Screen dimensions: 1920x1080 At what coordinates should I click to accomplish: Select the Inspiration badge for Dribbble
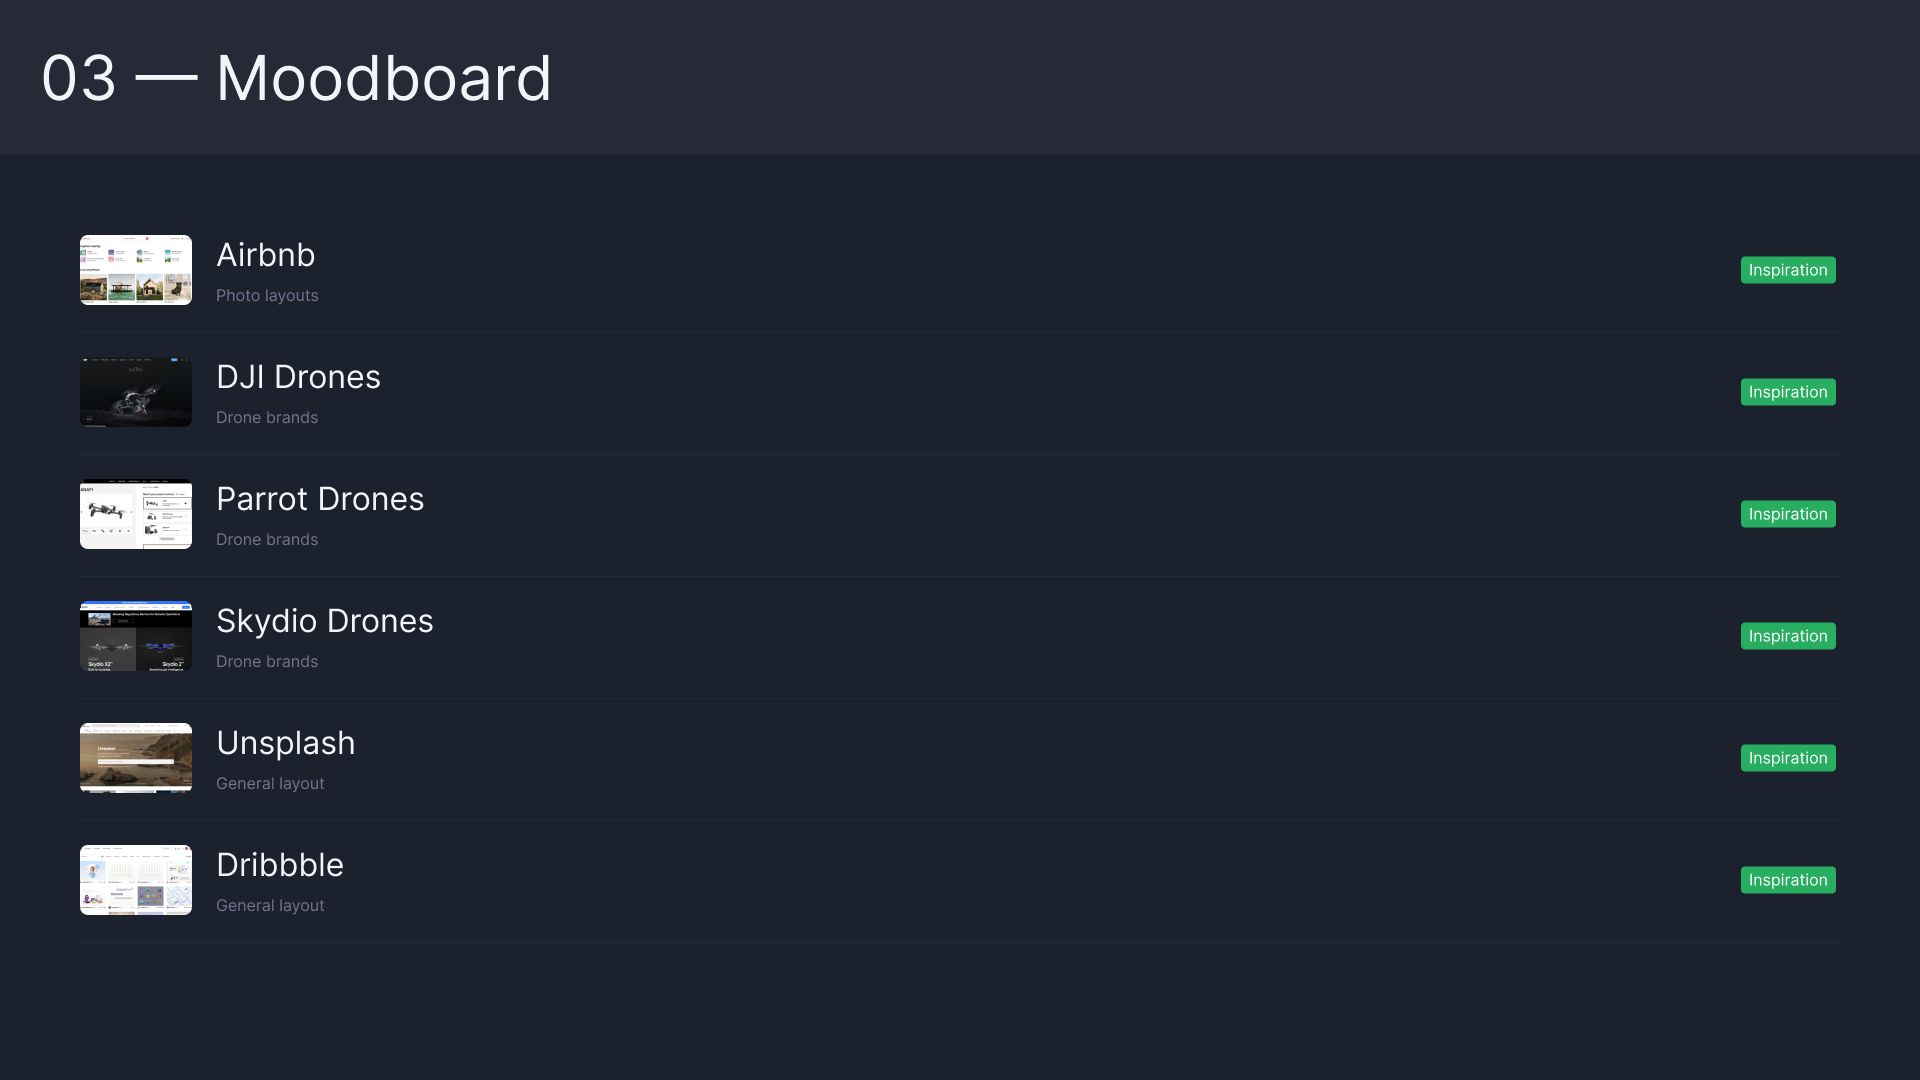click(1788, 880)
